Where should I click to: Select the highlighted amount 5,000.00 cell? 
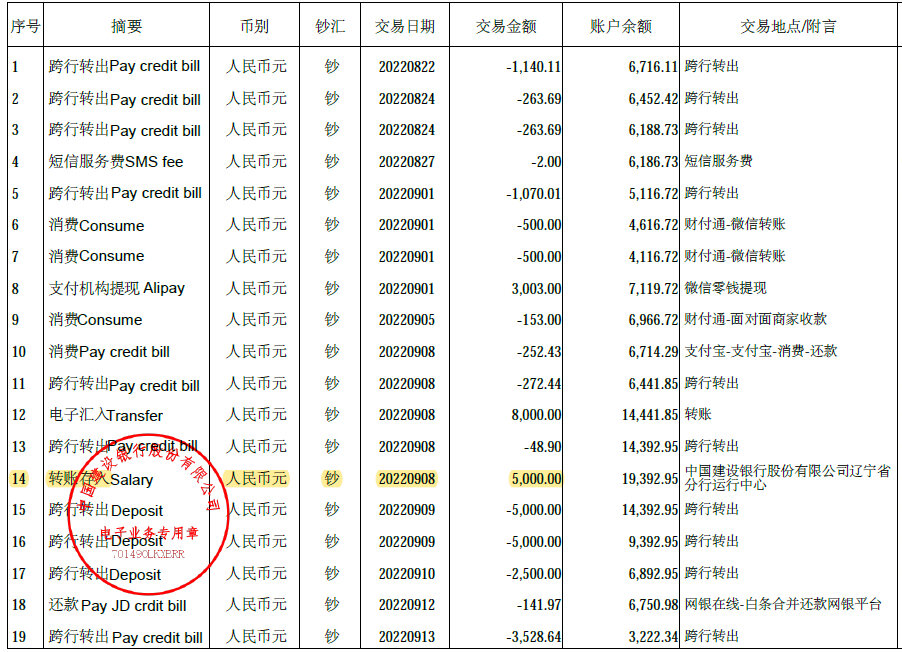click(536, 479)
